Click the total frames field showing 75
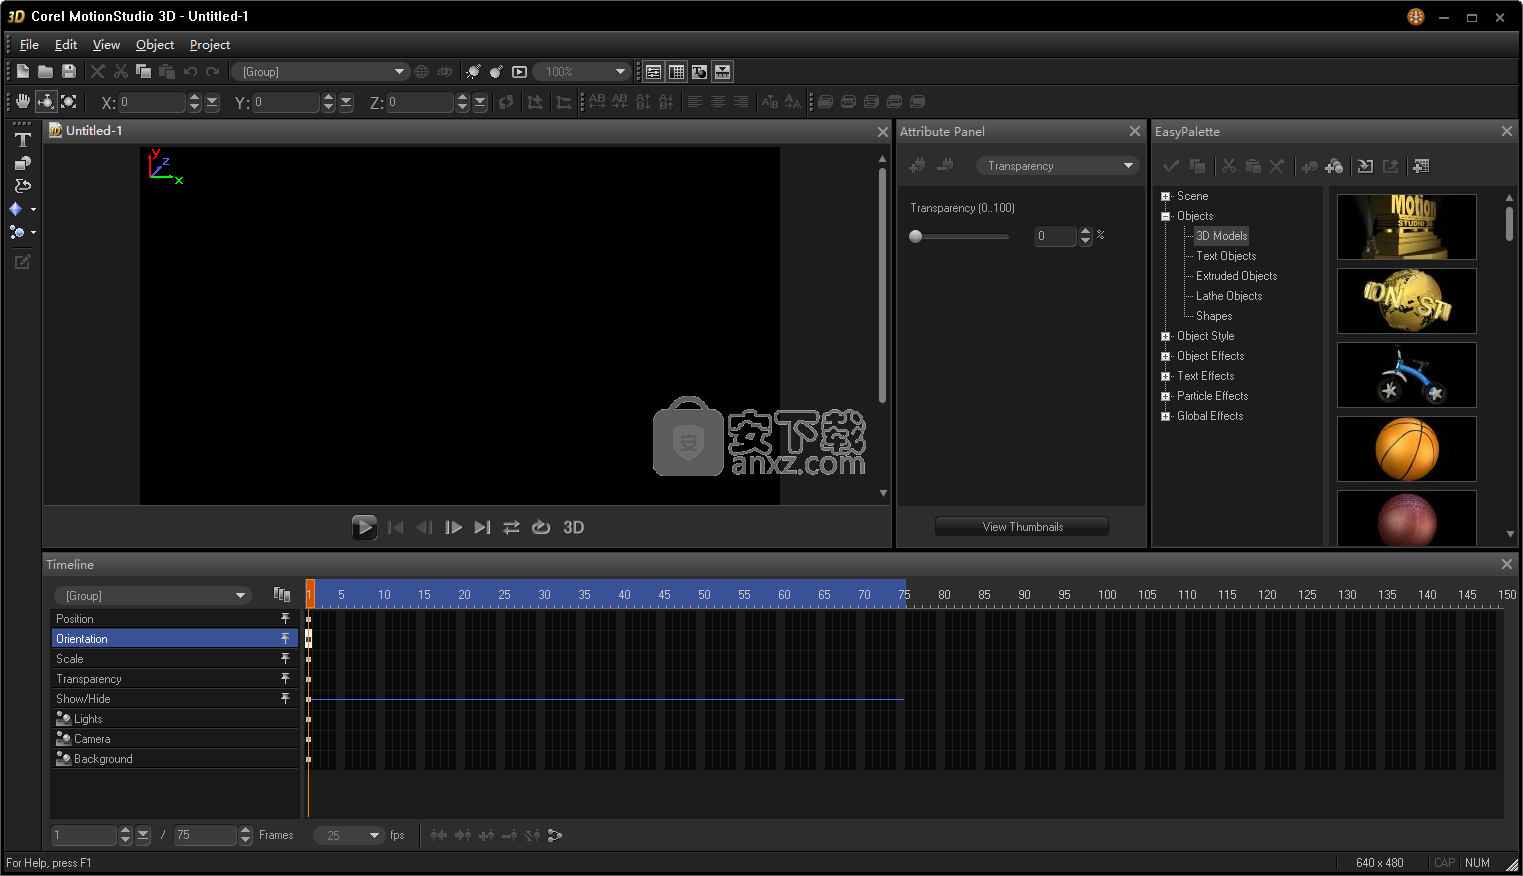1523x876 pixels. click(x=205, y=835)
